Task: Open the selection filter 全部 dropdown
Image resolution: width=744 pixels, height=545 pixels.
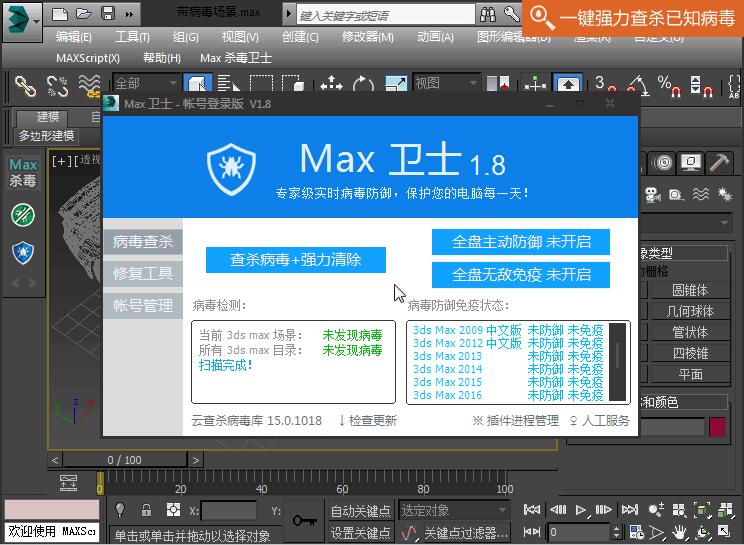Action: click(146, 83)
